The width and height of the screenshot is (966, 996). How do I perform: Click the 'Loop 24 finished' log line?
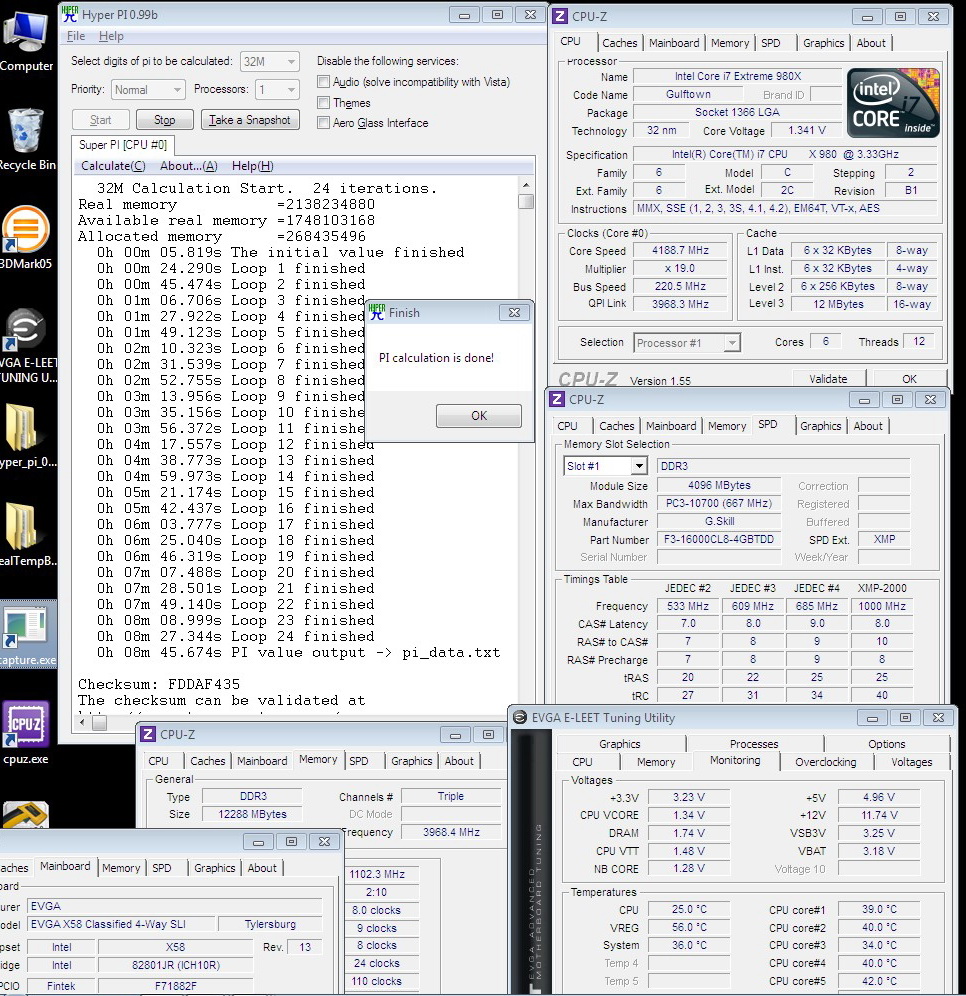(236, 636)
